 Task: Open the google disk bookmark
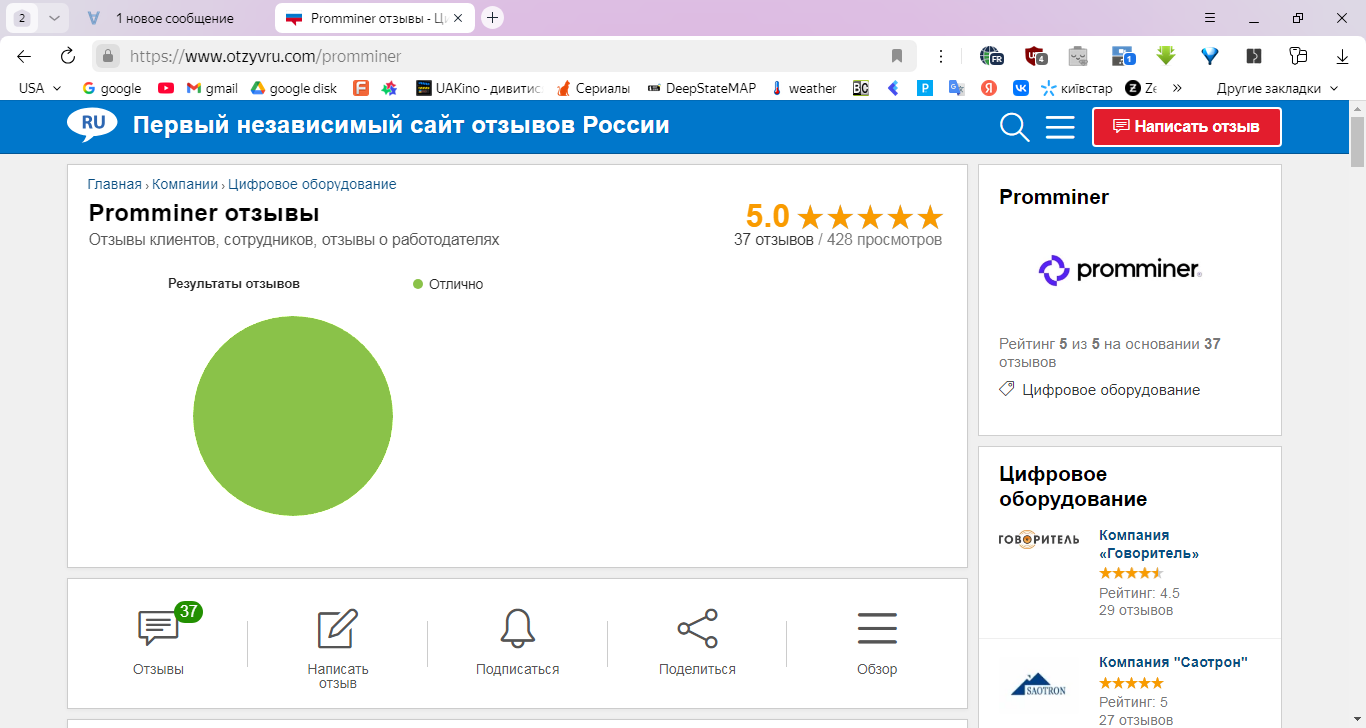[x=293, y=88]
